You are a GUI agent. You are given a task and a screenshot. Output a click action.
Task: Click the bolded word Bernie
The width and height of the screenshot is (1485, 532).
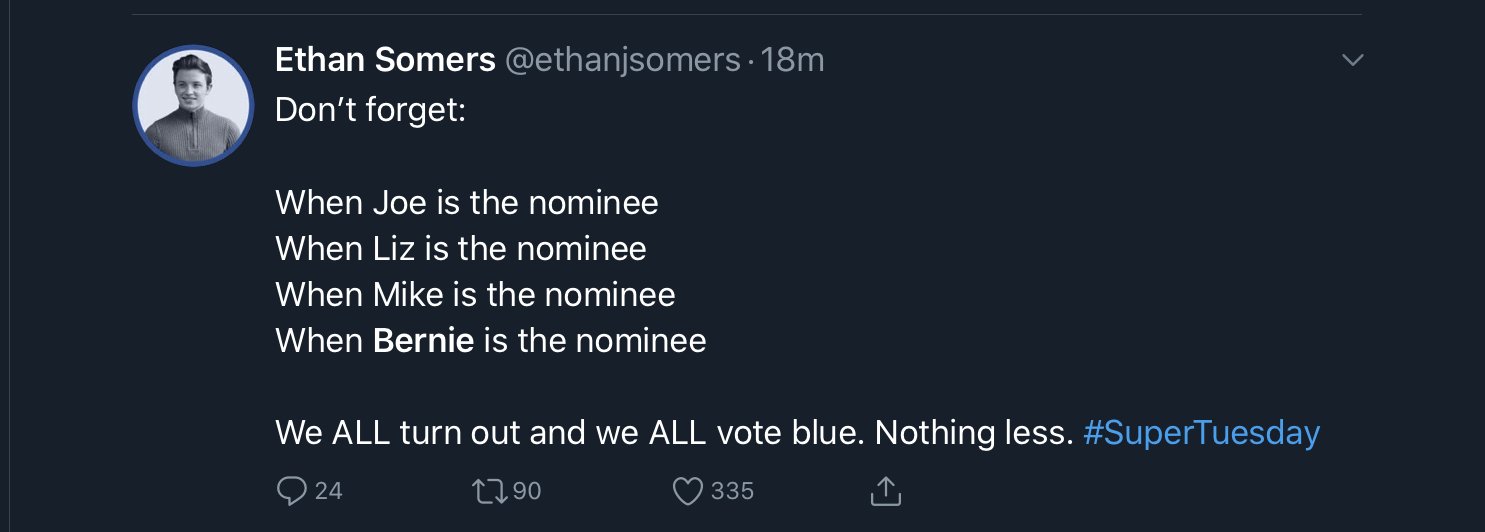tap(423, 341)
